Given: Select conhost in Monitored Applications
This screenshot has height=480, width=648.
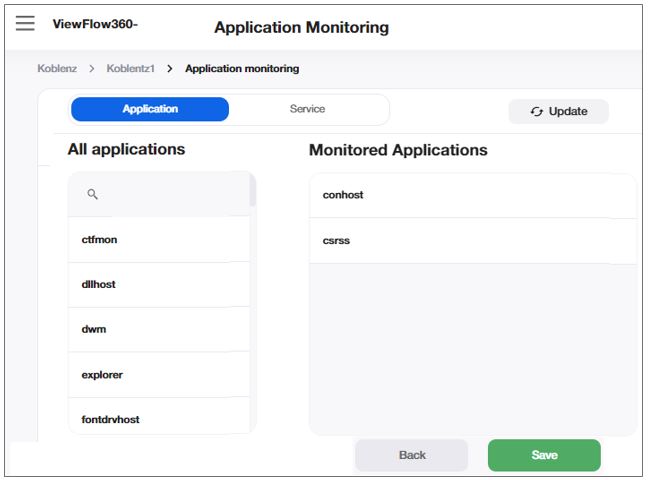Looking at the screenshot, I should [343, 195].
